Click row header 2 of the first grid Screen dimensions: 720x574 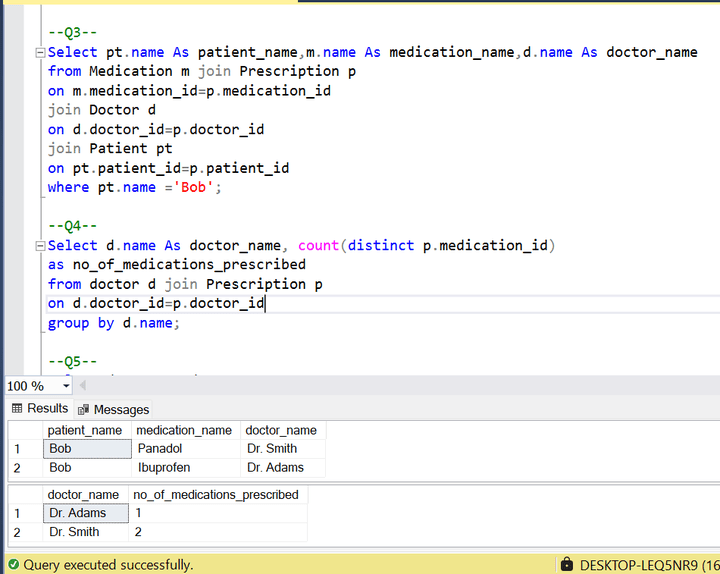17,467
